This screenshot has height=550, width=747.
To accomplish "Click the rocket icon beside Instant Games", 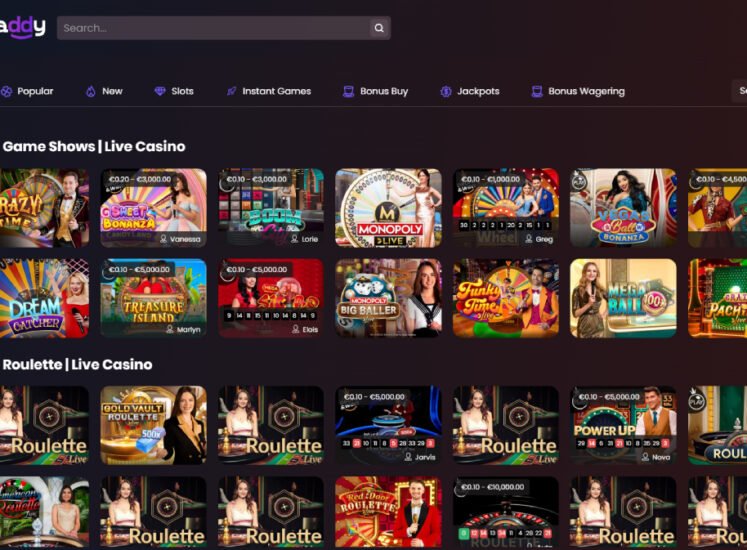I will coord(231,91).
